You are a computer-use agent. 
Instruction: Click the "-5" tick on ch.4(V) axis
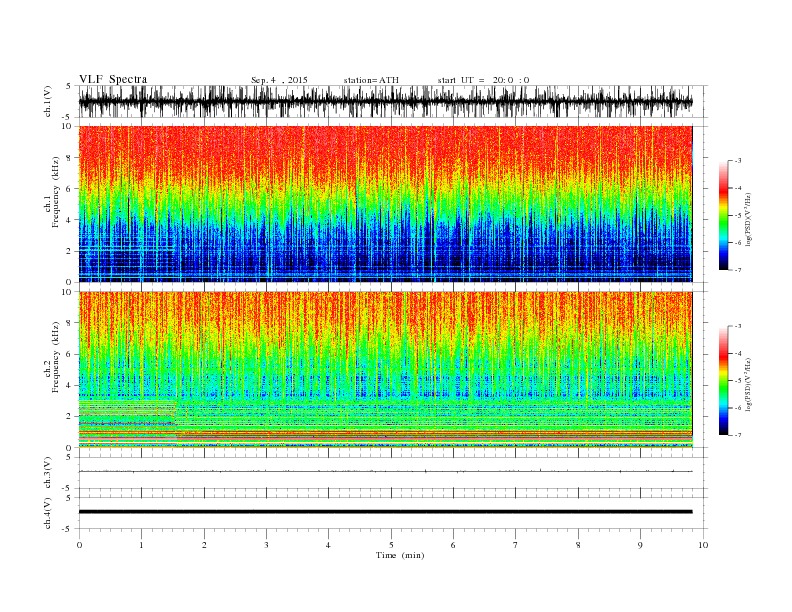point(68,529)
